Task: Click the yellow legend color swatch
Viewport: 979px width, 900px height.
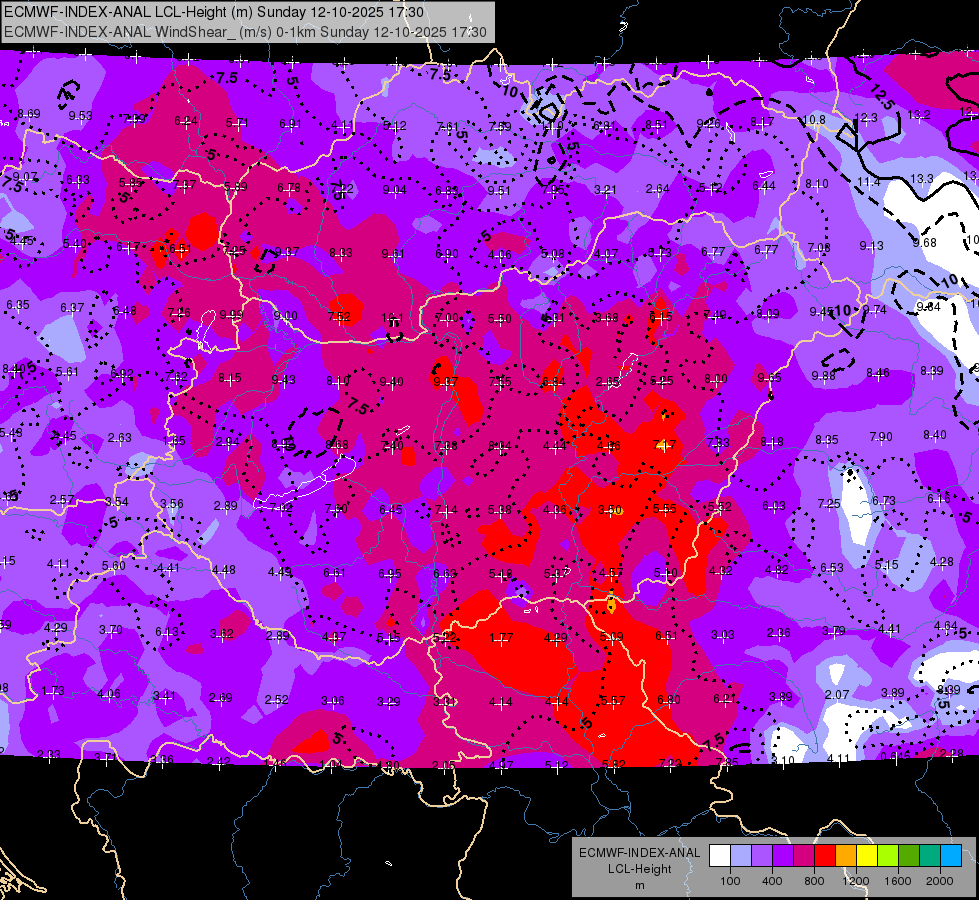Action: click(867, 856)
